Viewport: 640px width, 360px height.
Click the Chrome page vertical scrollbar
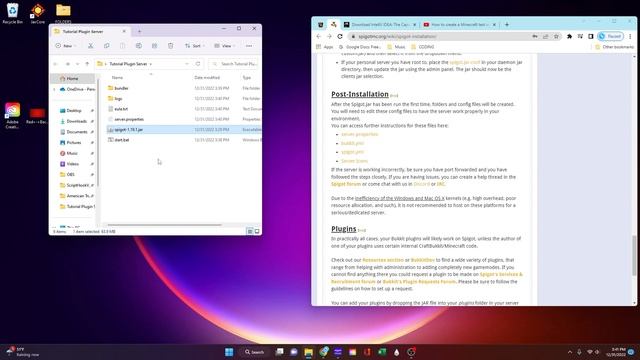click(x=634, y=256)
